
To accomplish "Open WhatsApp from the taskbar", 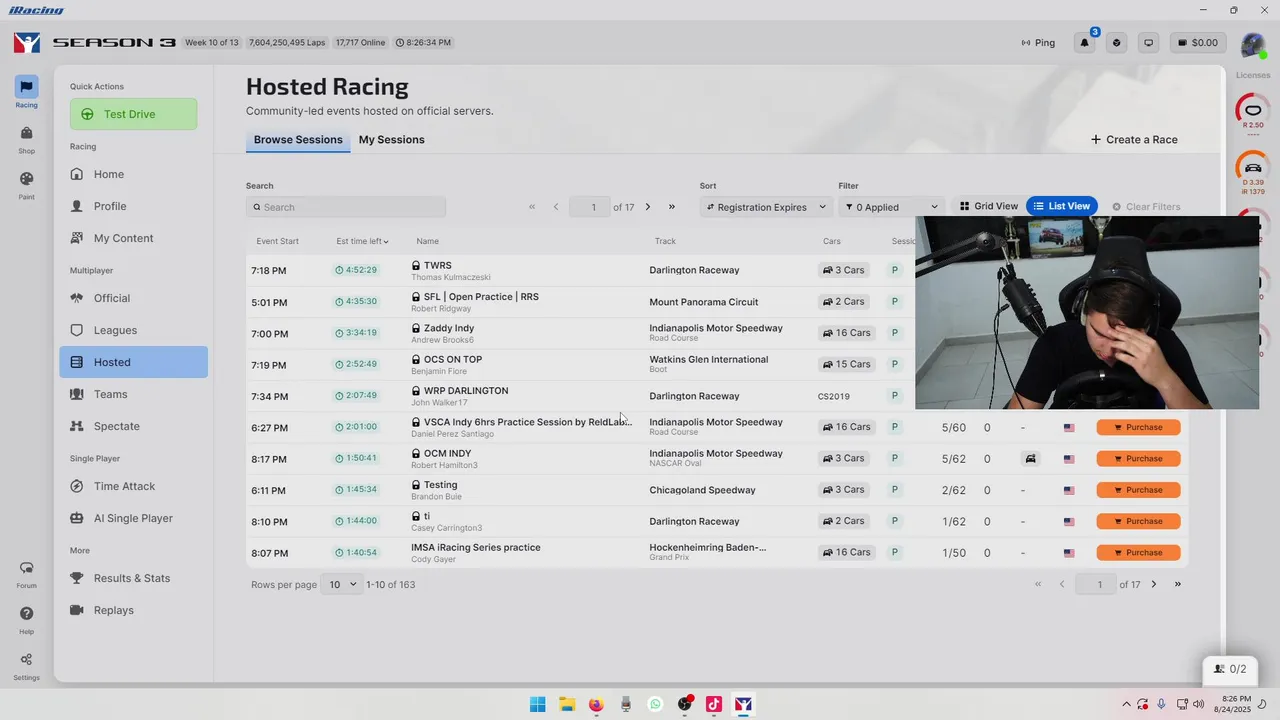I will click(655, 704).
